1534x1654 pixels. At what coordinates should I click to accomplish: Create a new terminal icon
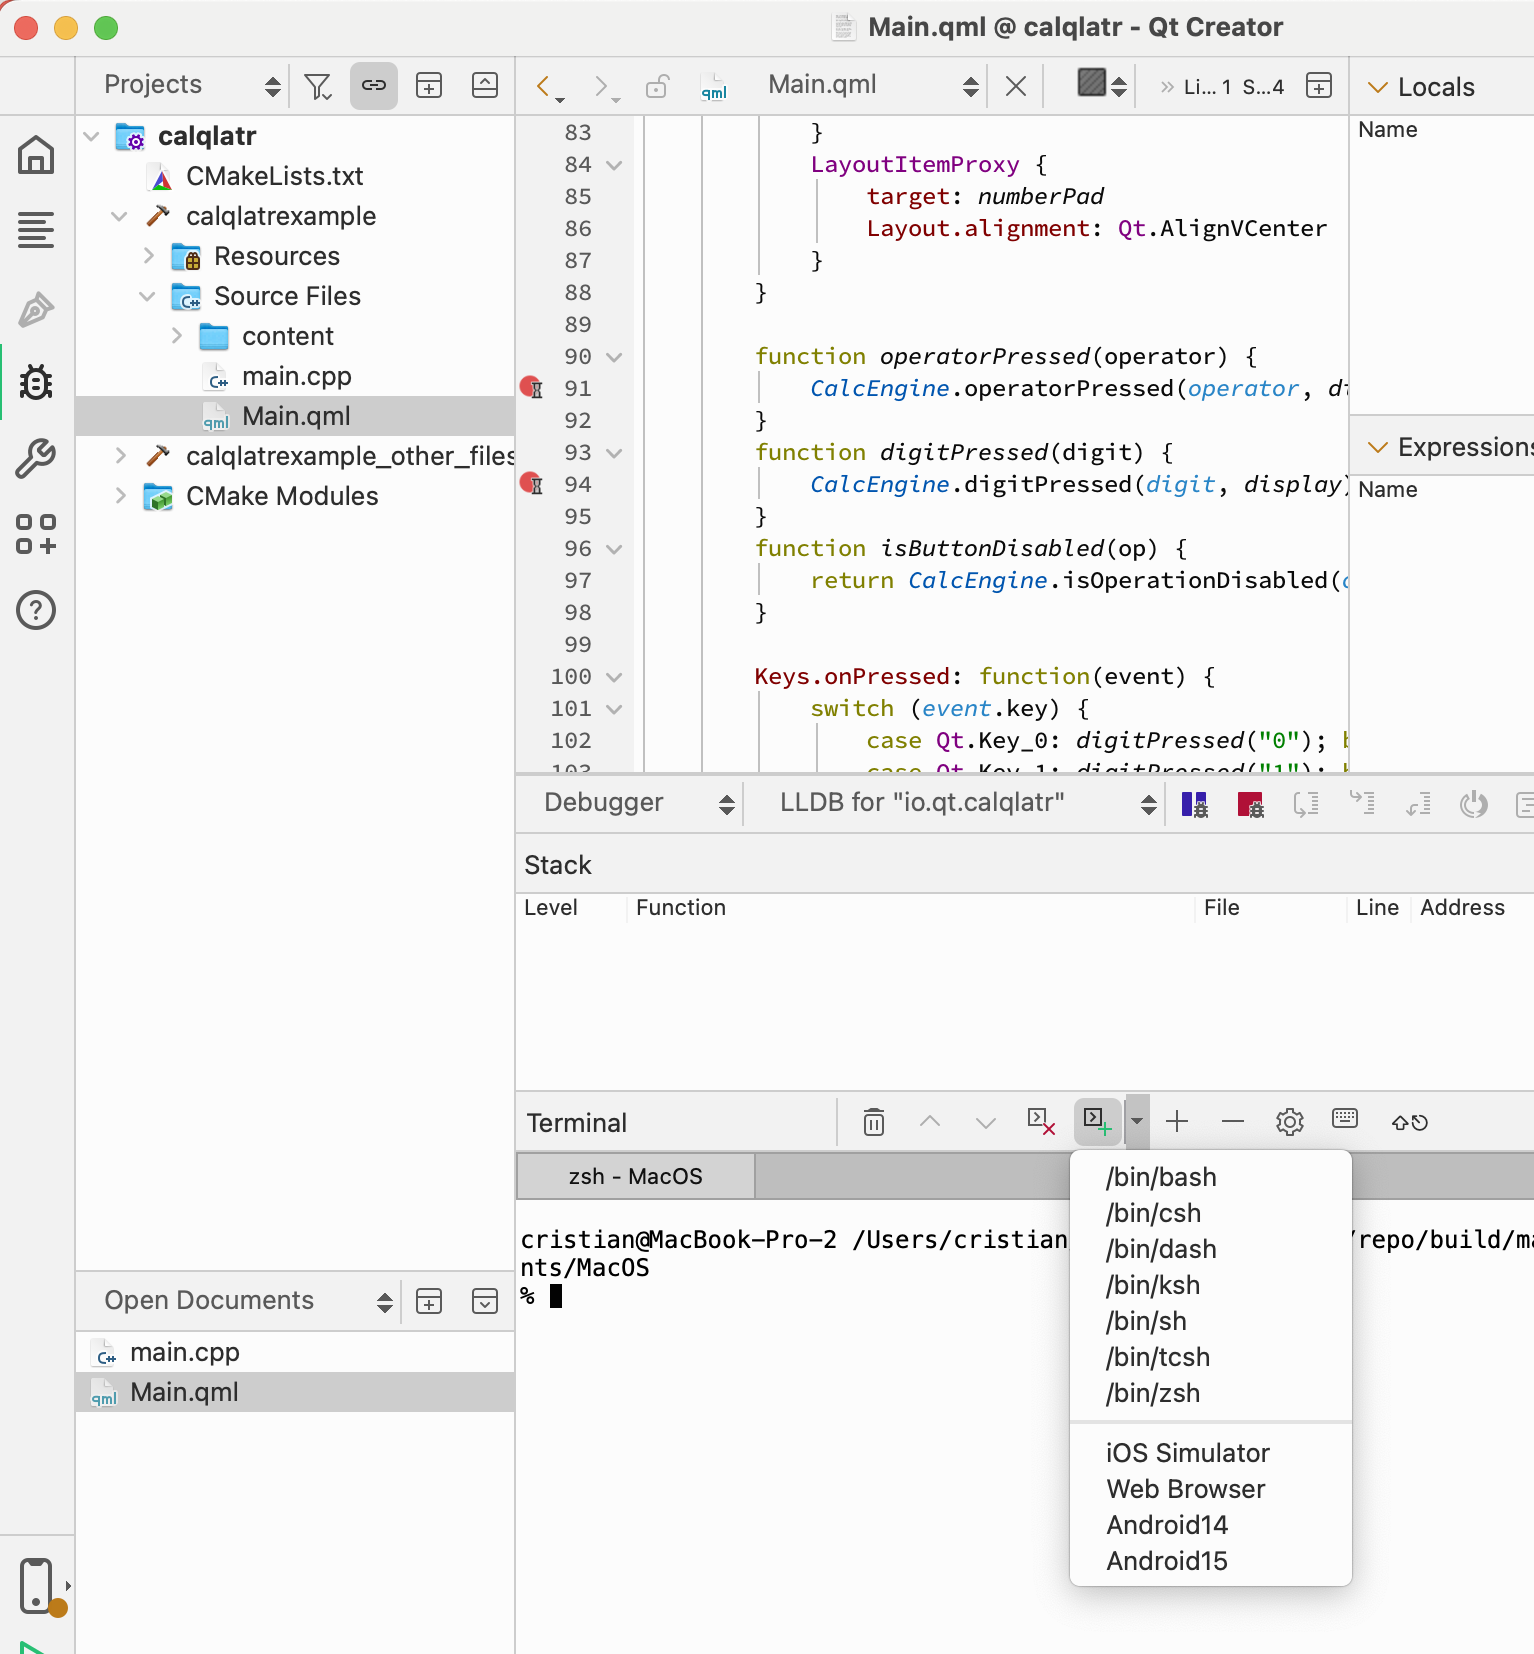coord(1097,1122)
